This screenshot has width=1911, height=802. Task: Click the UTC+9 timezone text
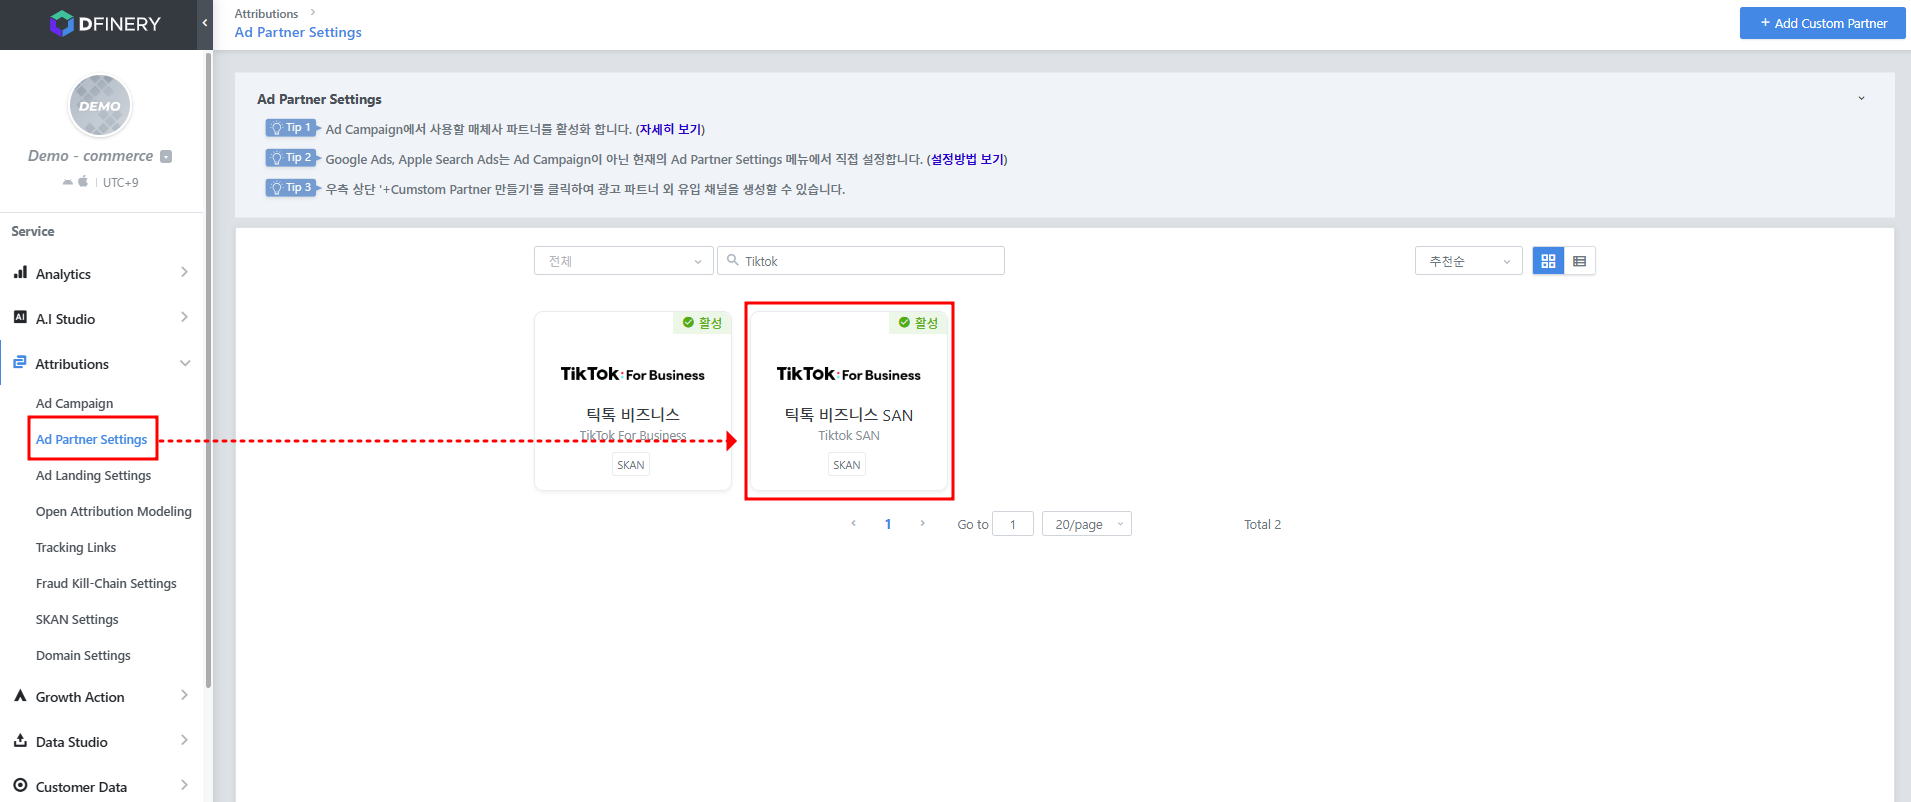pos(121,182)
